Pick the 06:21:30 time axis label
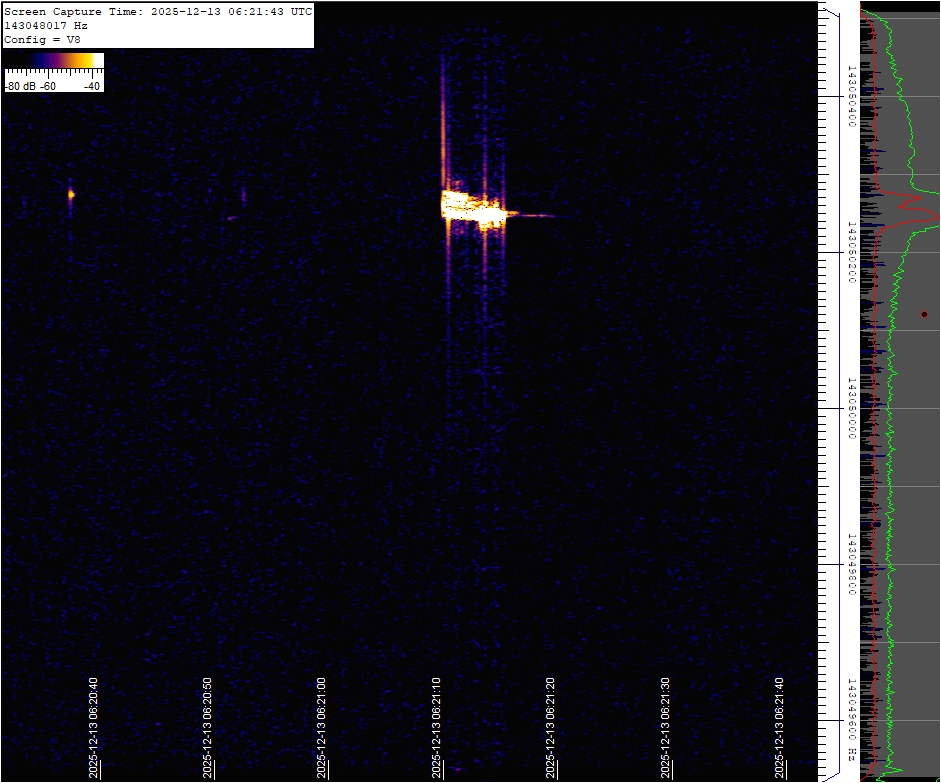The height and width of the screenshot is (783, 941). (x=666, y=727)
